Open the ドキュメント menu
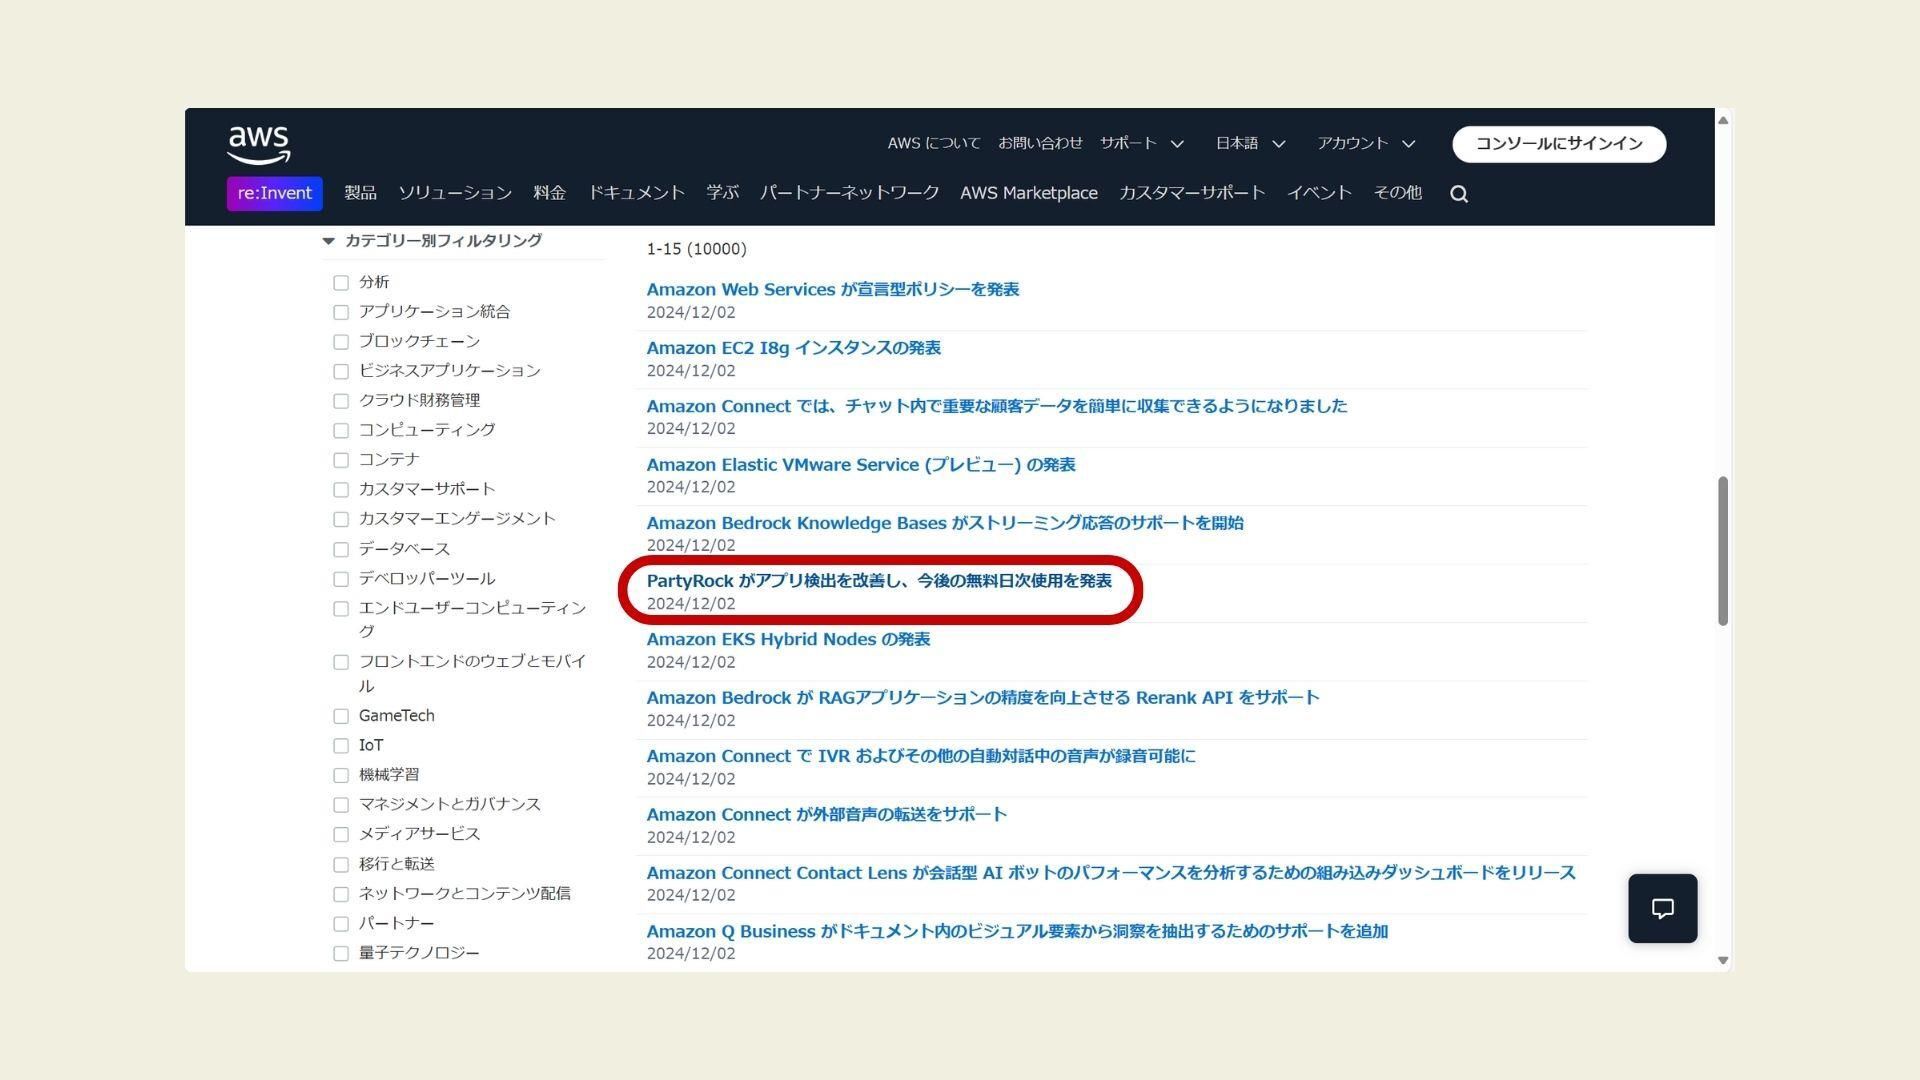Screen dimensions: 1920x1080 (x=636, y=193)
